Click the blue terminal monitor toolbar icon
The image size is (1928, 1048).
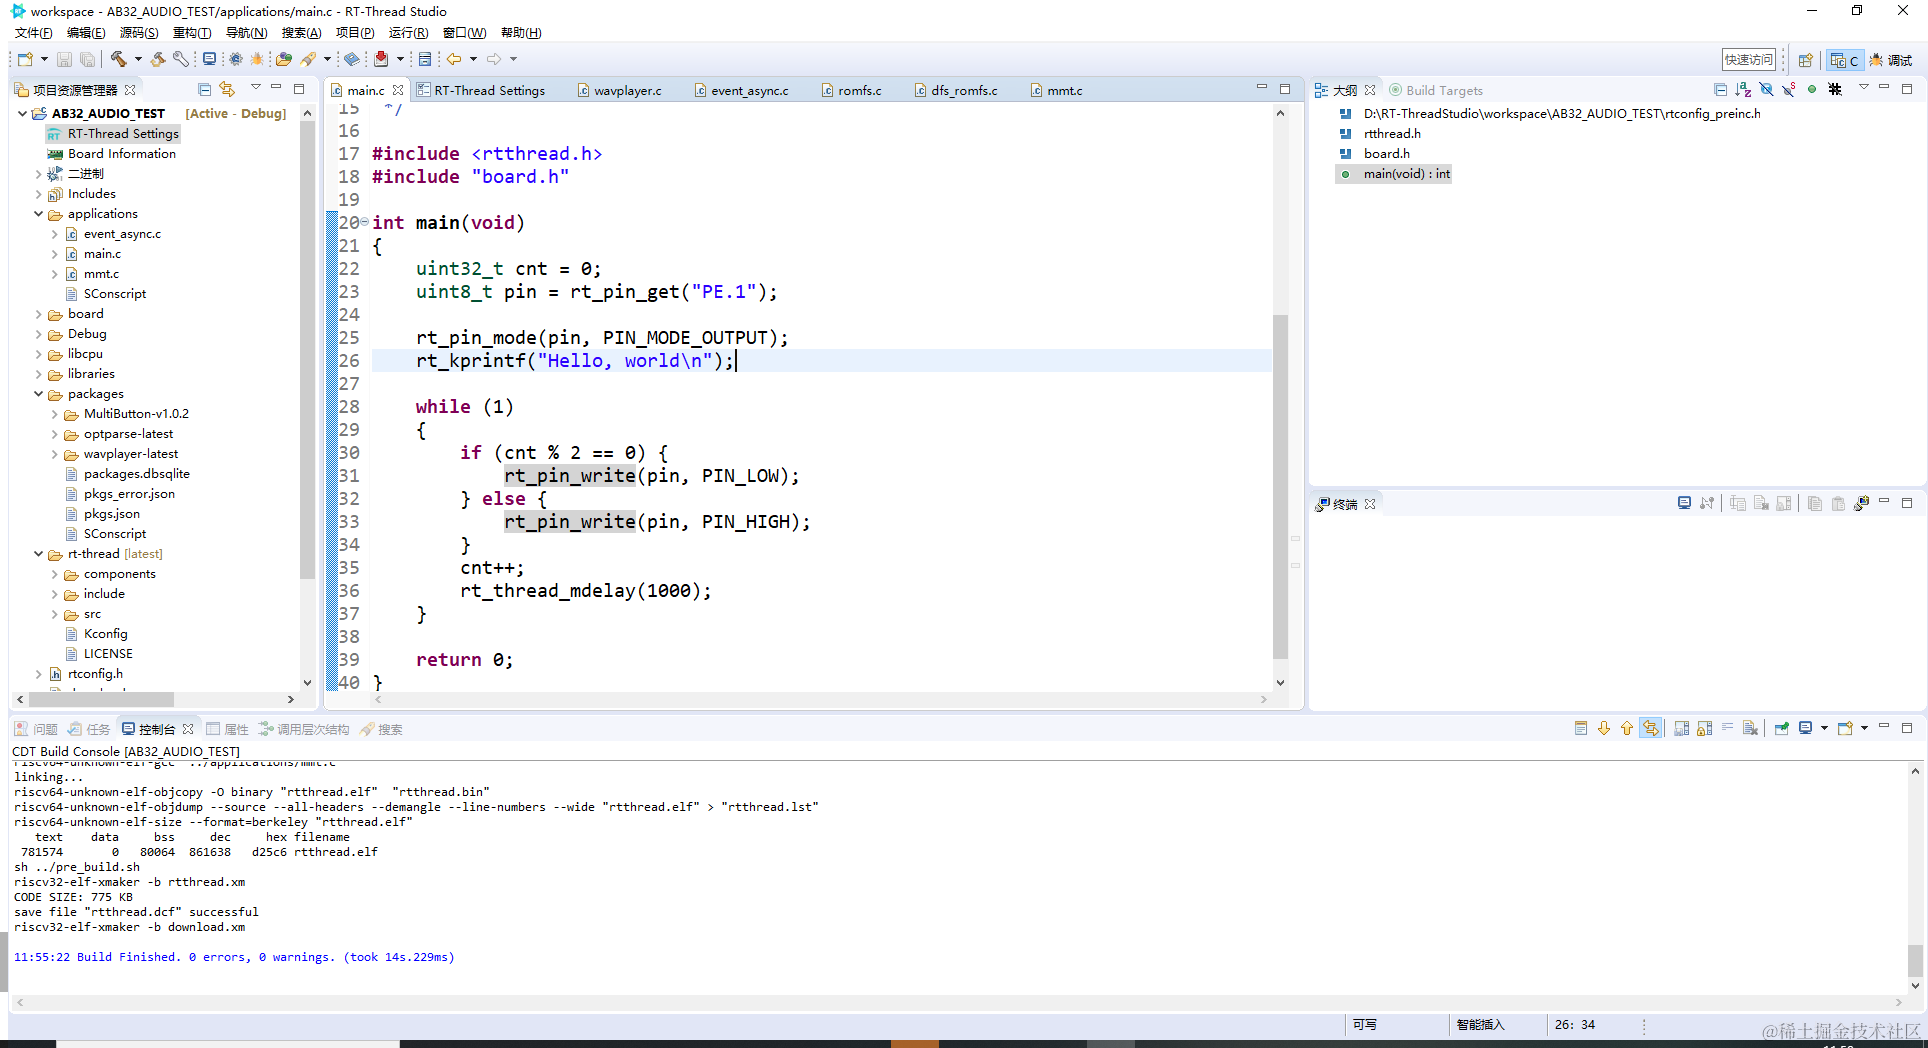pyautogui.click(x=209, y=59)
